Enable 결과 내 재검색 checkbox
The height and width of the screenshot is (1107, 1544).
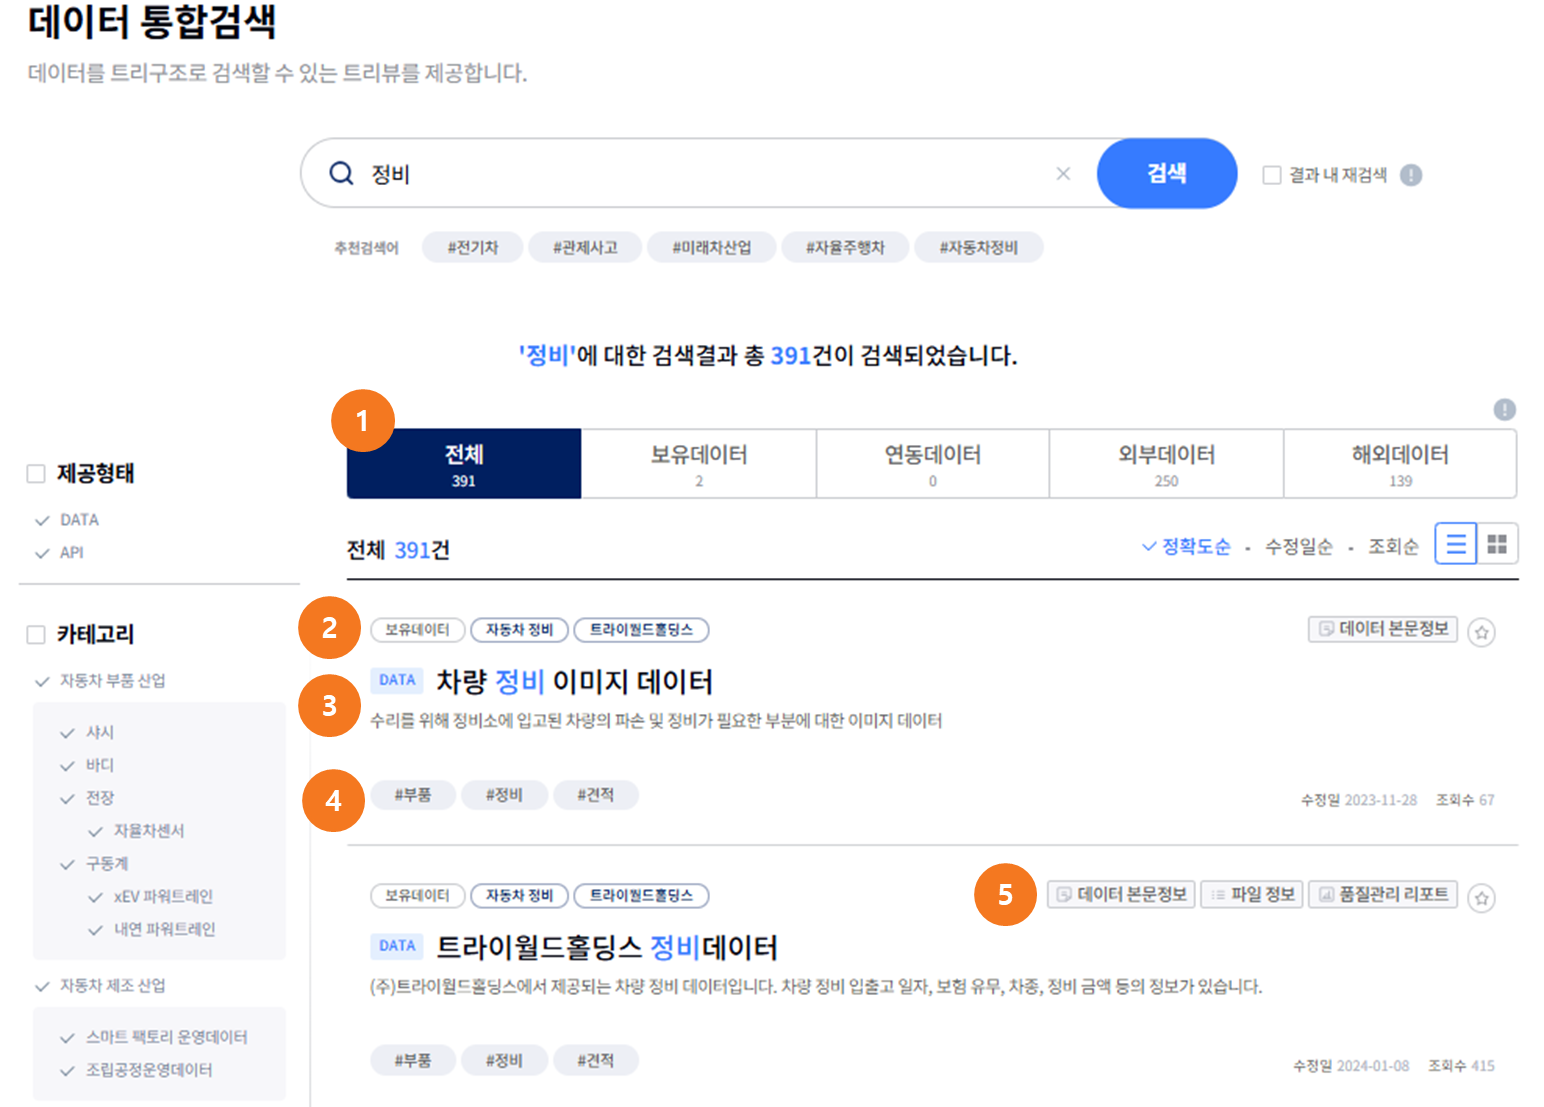[1272, 175]
